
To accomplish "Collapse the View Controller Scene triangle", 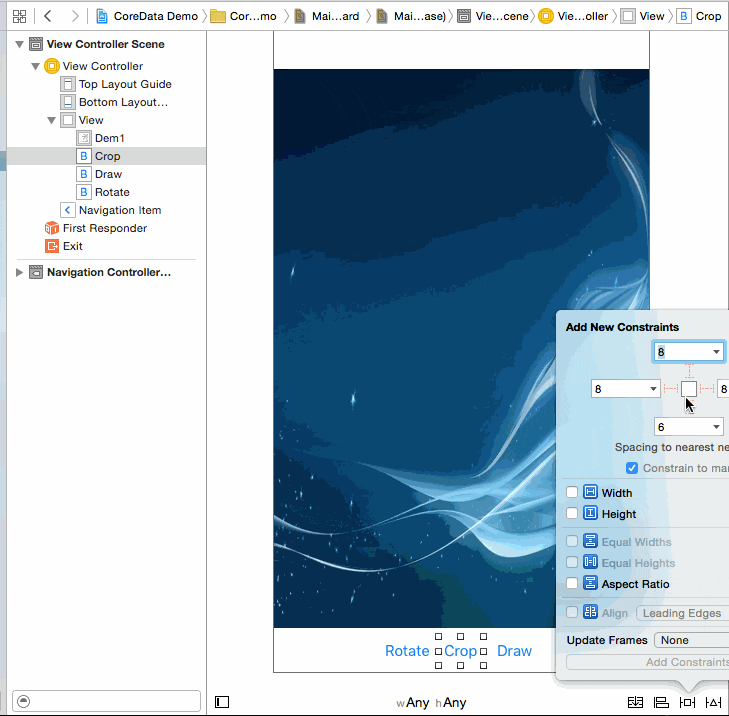I will [20, 44].
